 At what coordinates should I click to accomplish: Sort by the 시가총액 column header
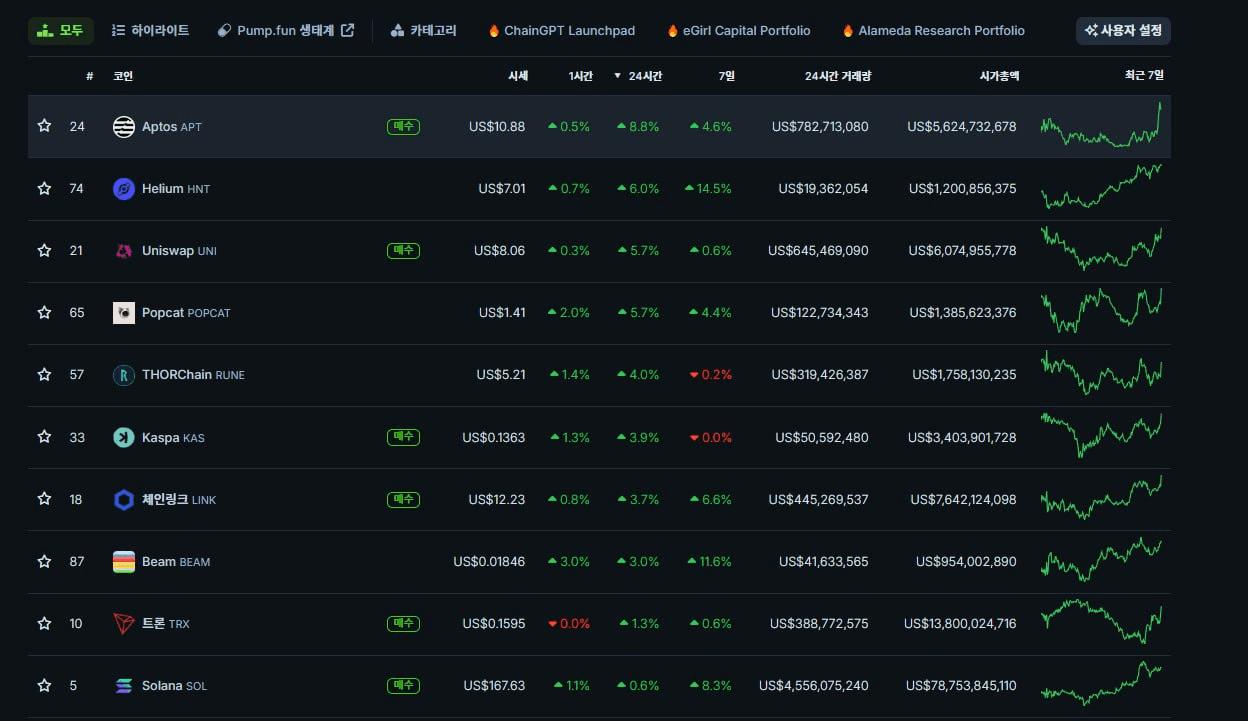999,76
